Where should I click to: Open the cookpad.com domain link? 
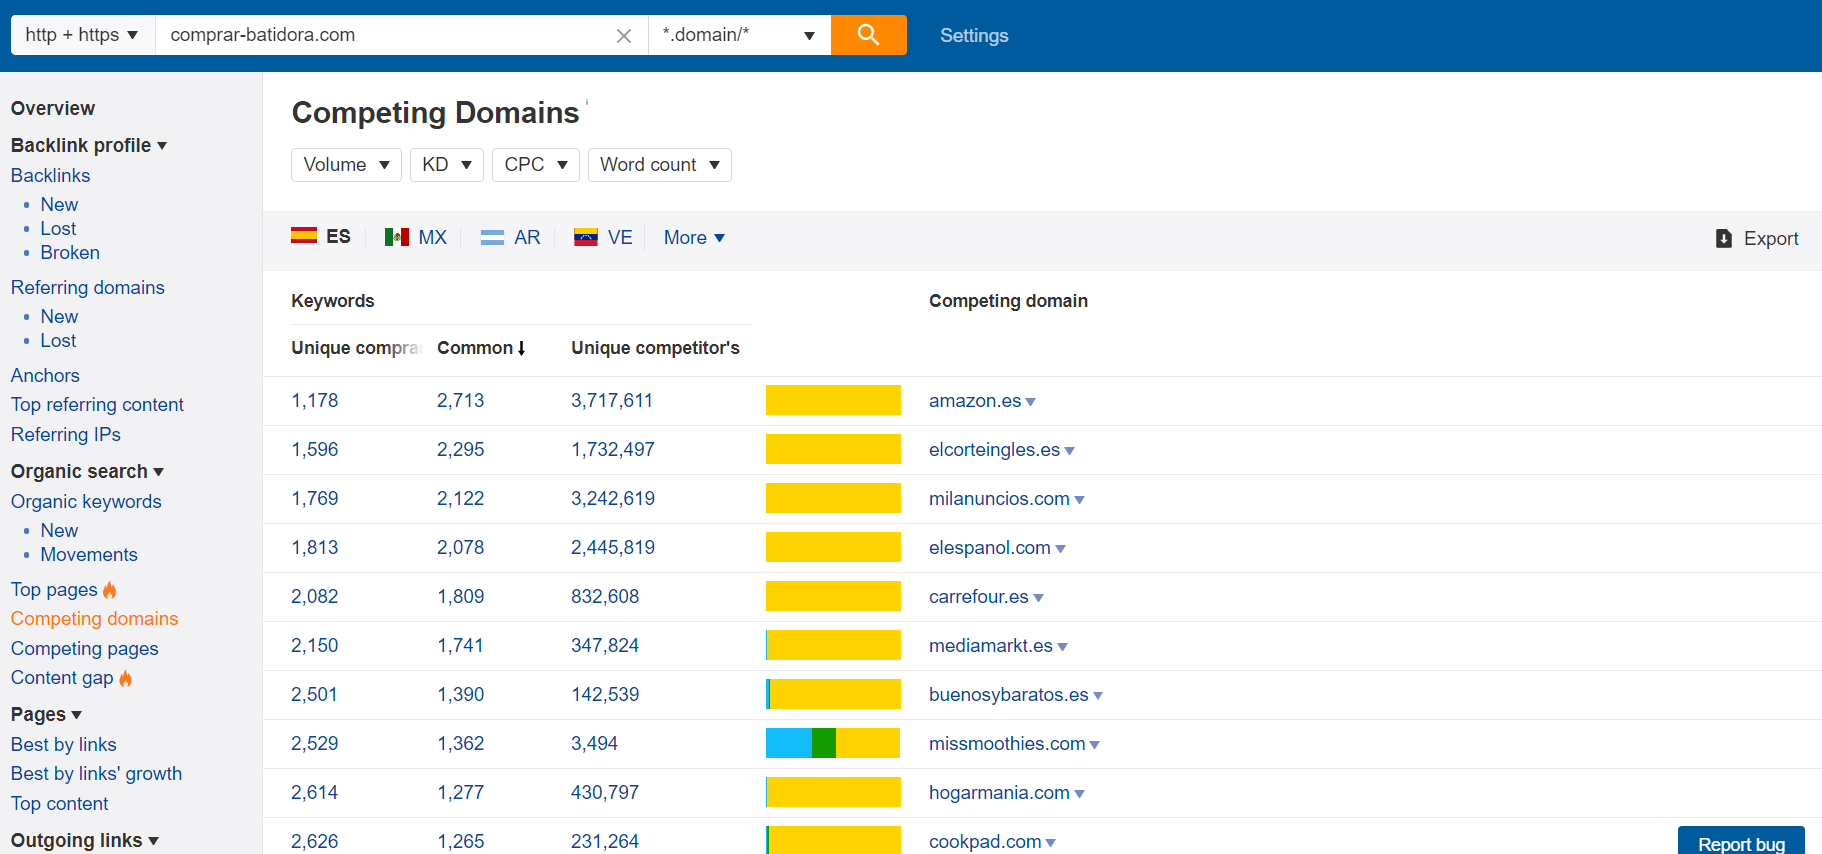tap(985, 842)
